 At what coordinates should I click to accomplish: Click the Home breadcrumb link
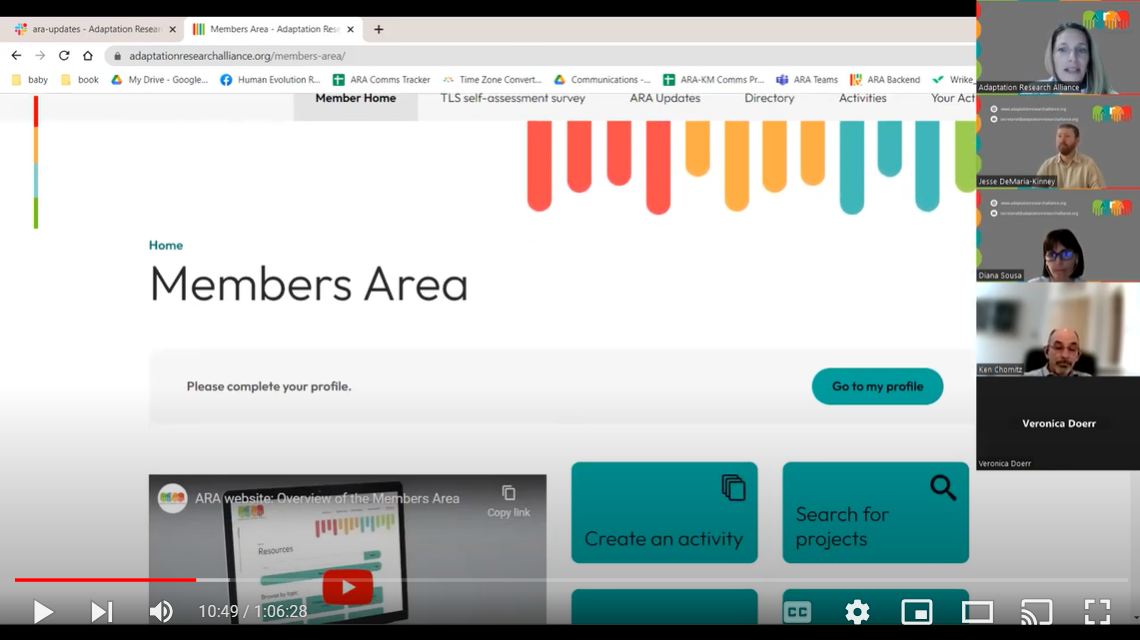pyautogui.click(x=166, y=245)
